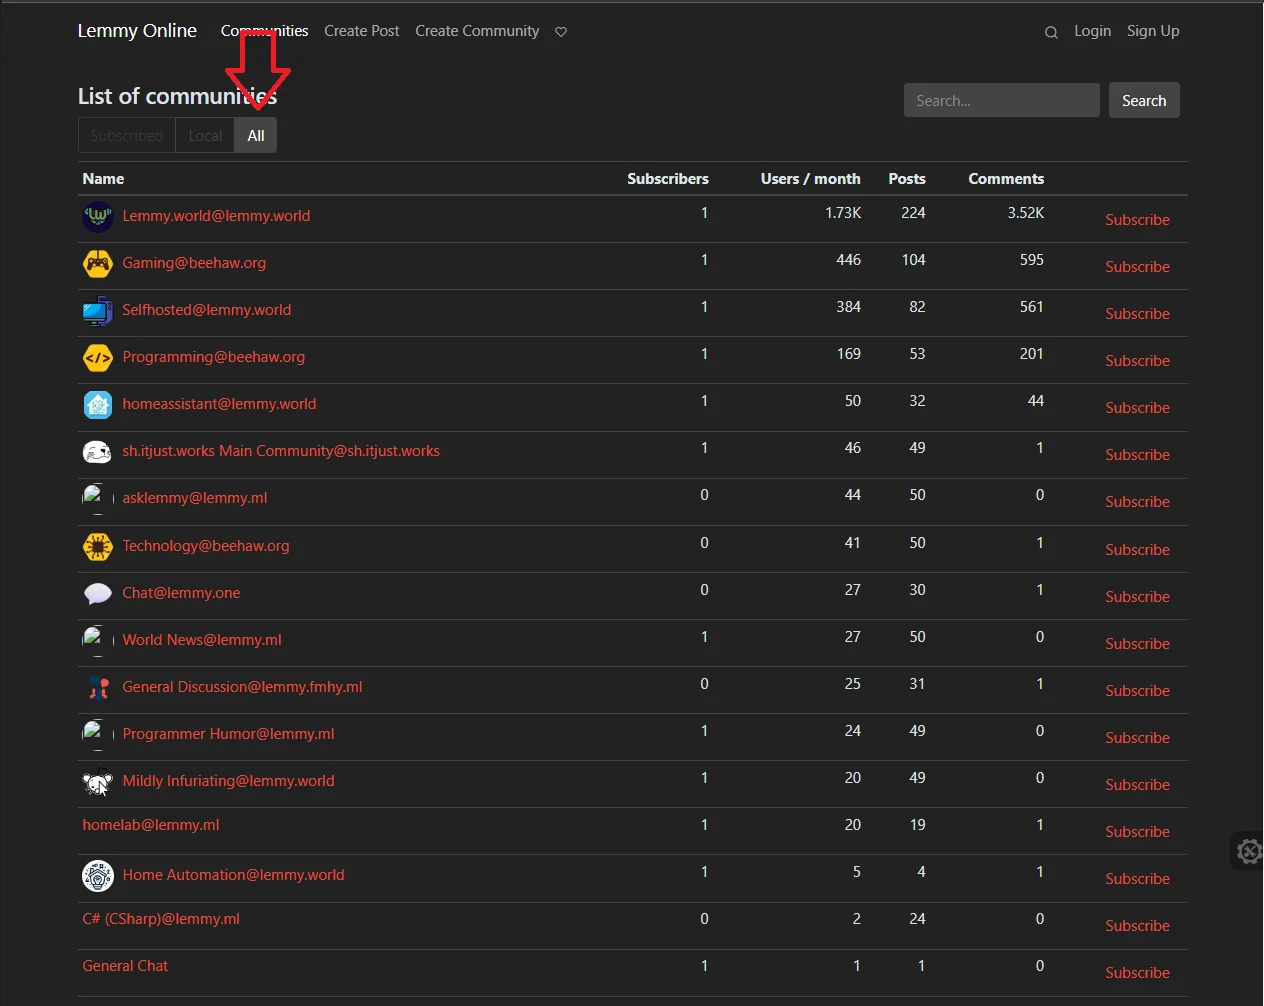1264x1006 pixels.
Task: Open asklemmy@lemmy.ml community link
Action: [x=195, y=498]
